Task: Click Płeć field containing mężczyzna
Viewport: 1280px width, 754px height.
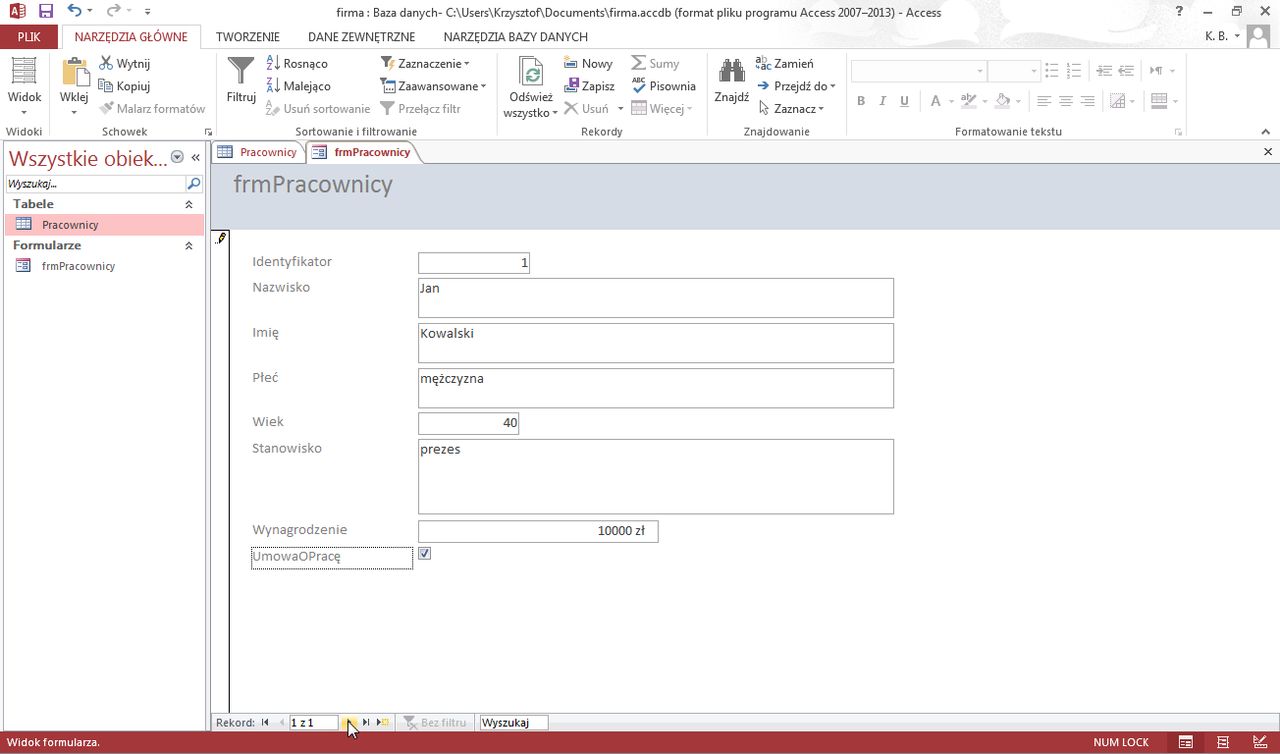Action: pyautogui.click(x=656, y=388)
